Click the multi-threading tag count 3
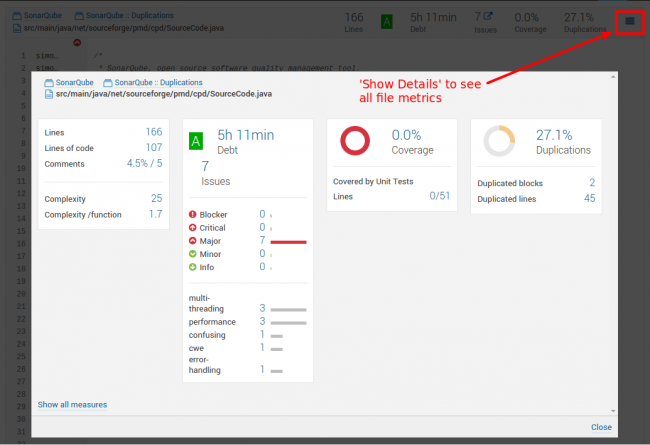The image size is (650, 445). coord(262,308)
